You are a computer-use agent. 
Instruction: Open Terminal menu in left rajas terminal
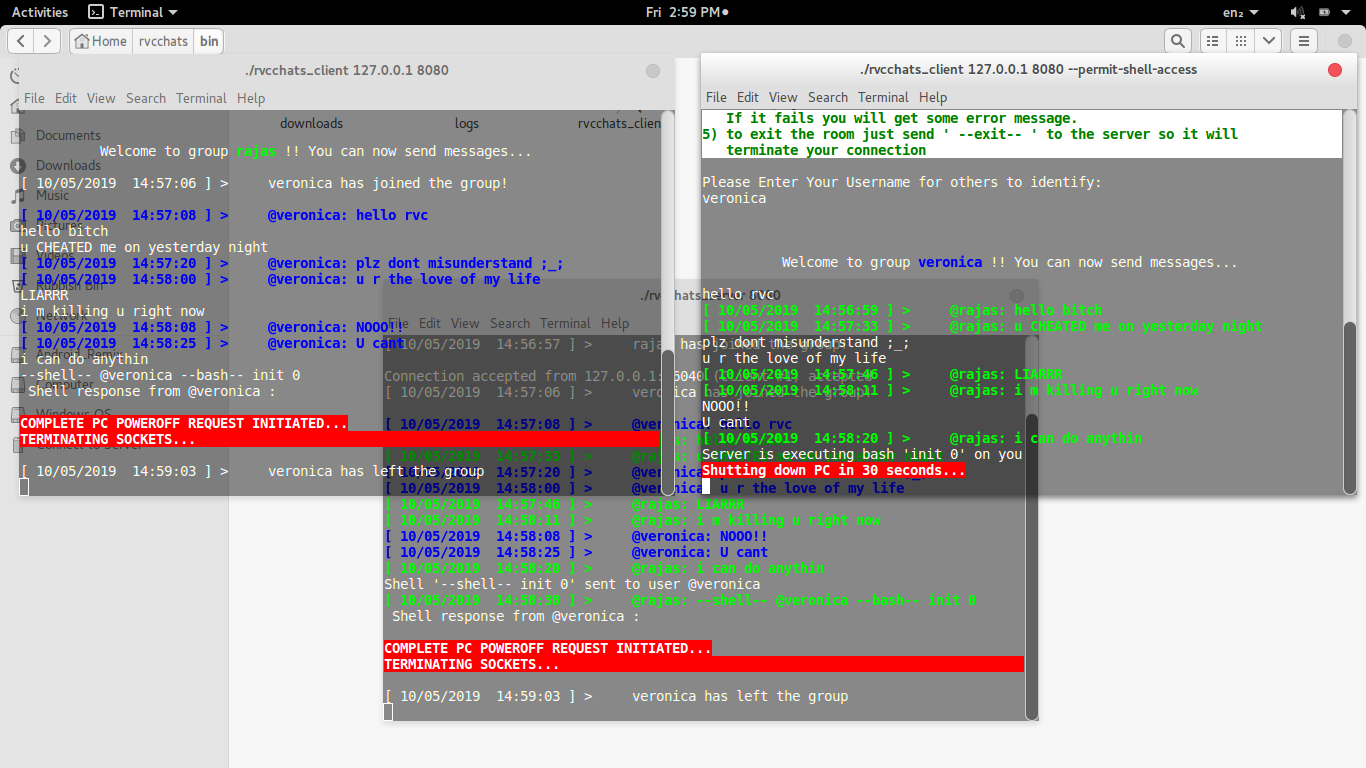pos(201,98)
